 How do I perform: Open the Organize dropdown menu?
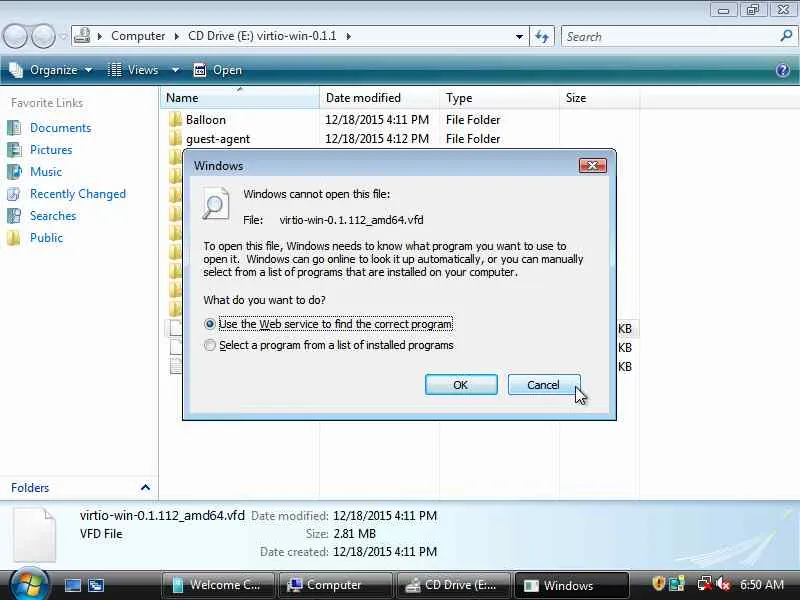51,70
